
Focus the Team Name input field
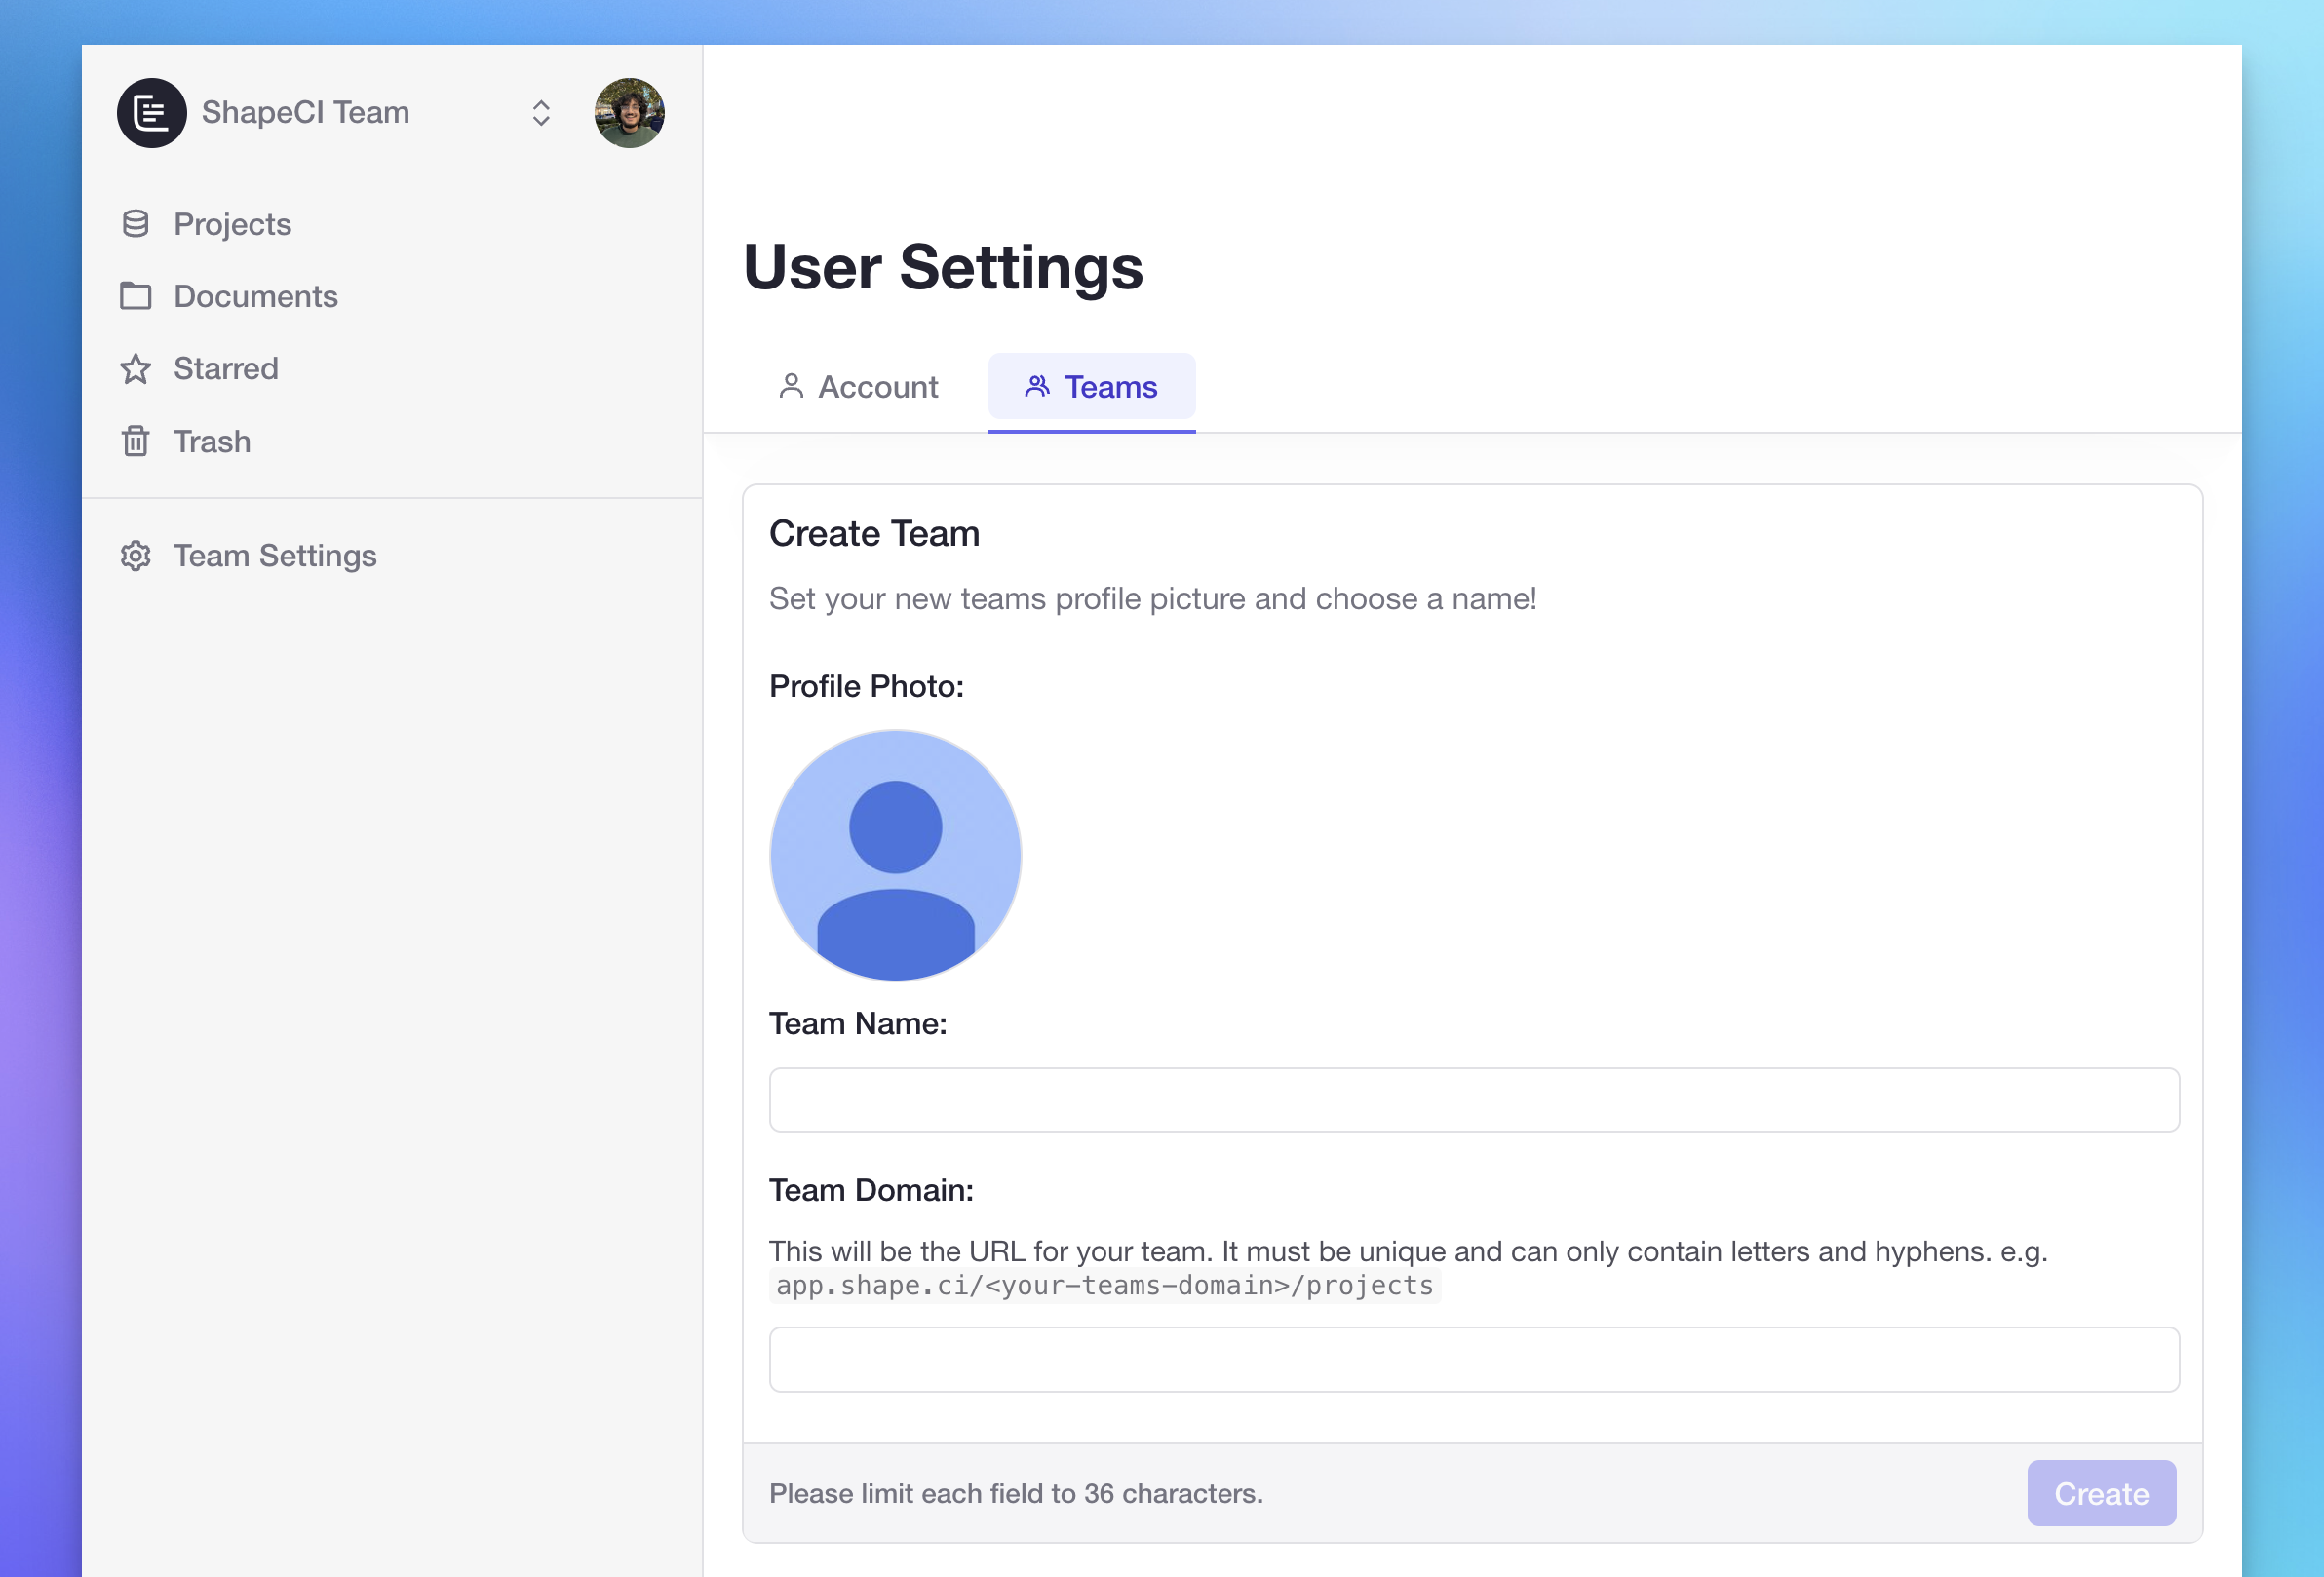point(1473,1100)
